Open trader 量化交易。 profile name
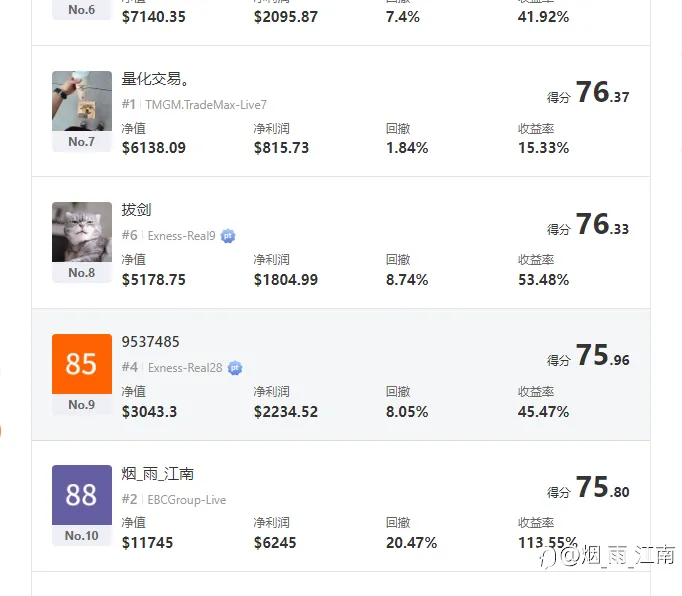 pos(155,79)
